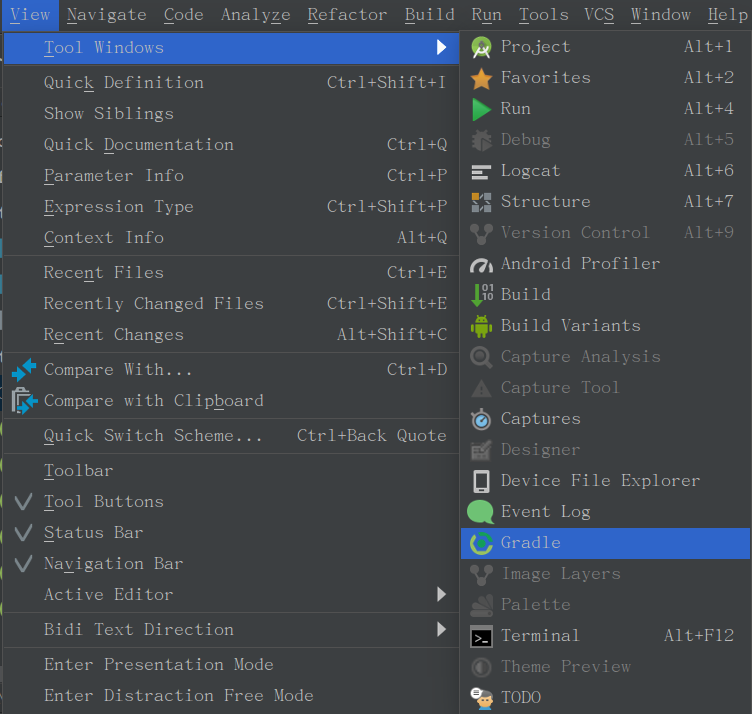Click the Structure panel icon
Viewport: 752px width, 714px height.
[481, 202]
